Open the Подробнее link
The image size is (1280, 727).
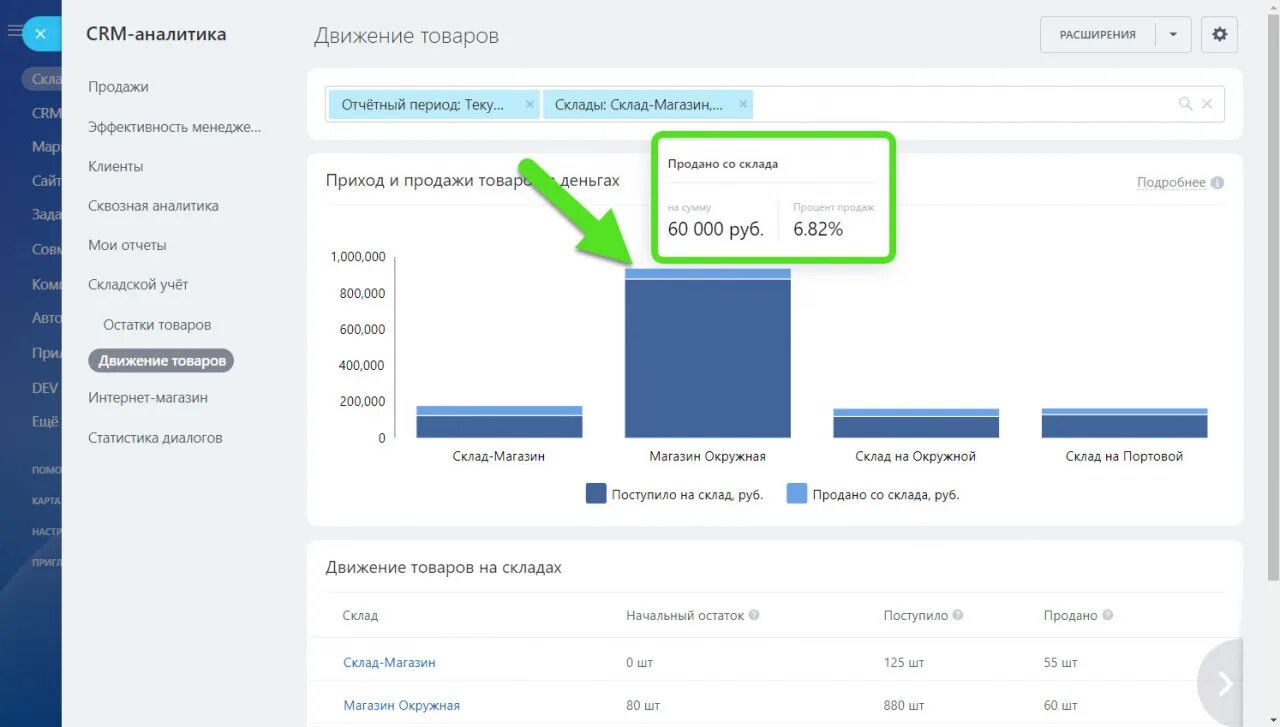click(x=1171, y=182)
